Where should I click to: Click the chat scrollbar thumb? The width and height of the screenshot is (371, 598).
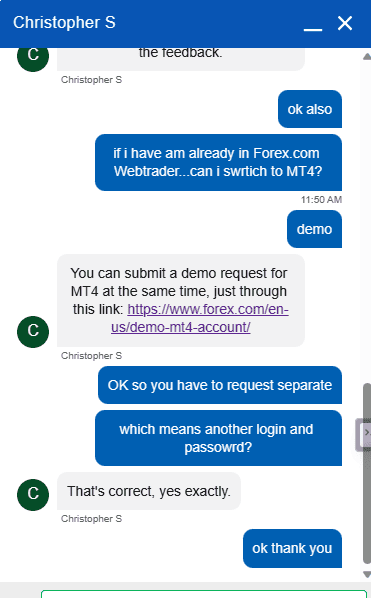(x=367, y=473)
